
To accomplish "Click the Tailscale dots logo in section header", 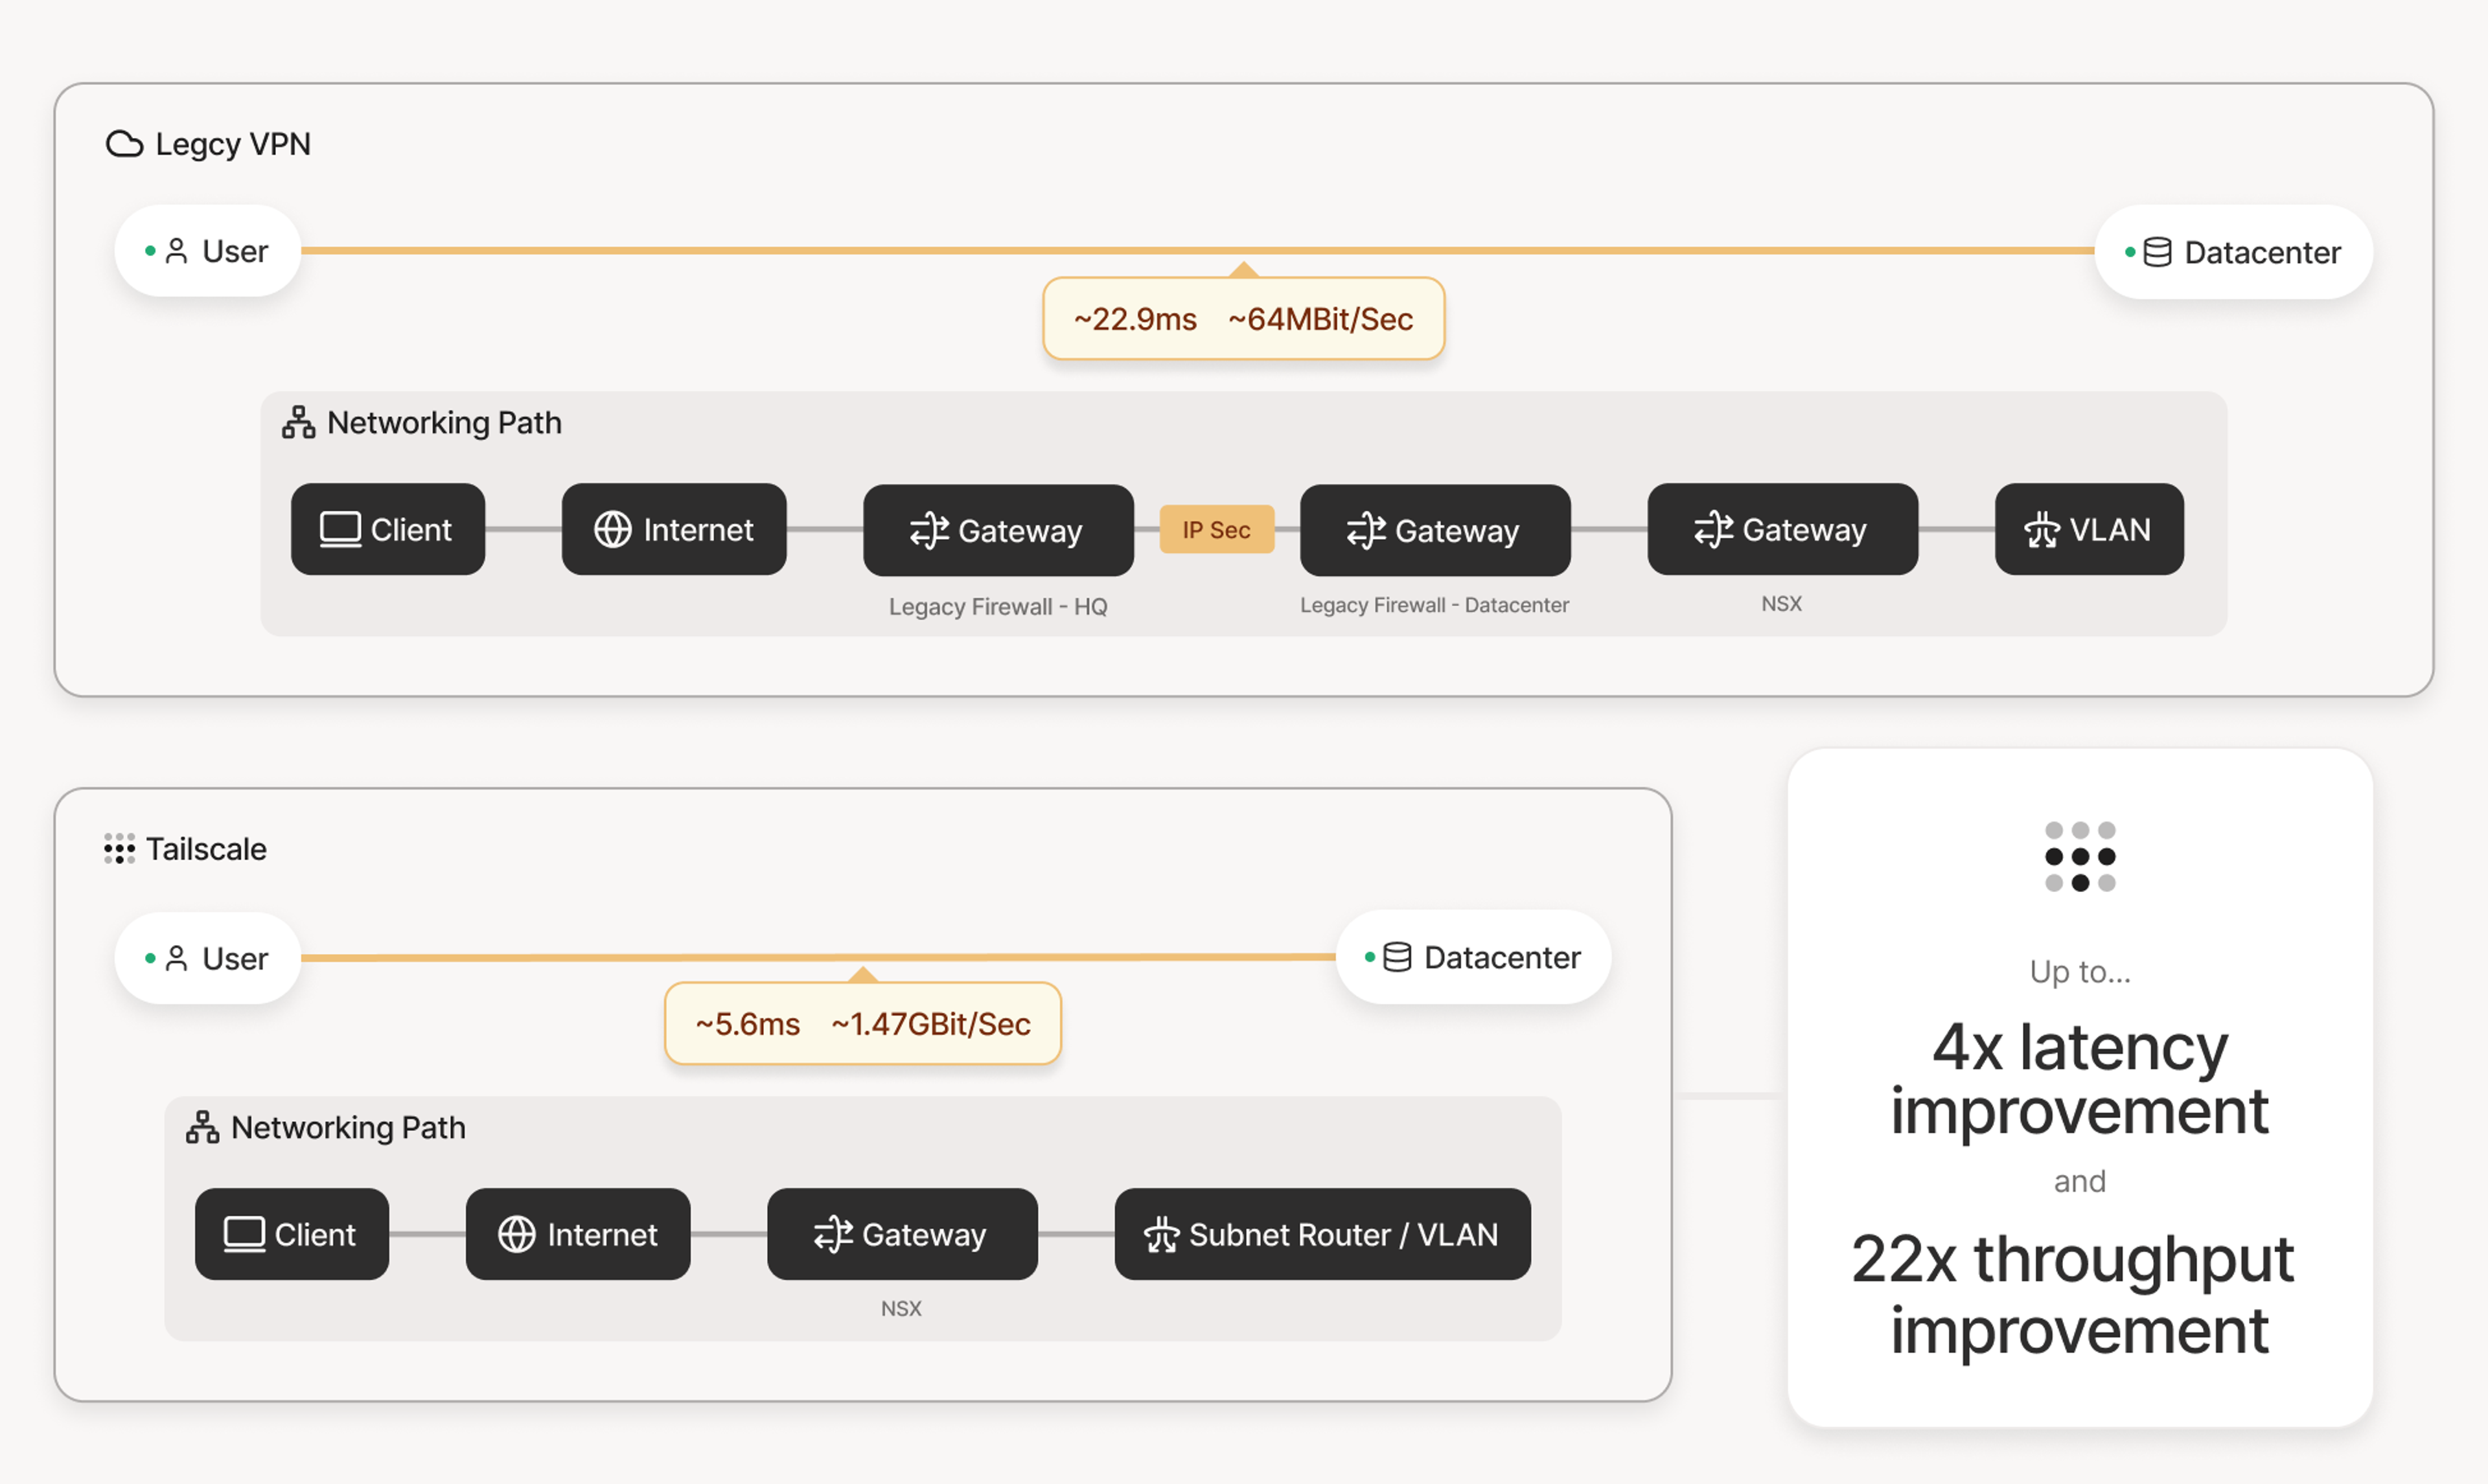I will [x=119, y=849].
